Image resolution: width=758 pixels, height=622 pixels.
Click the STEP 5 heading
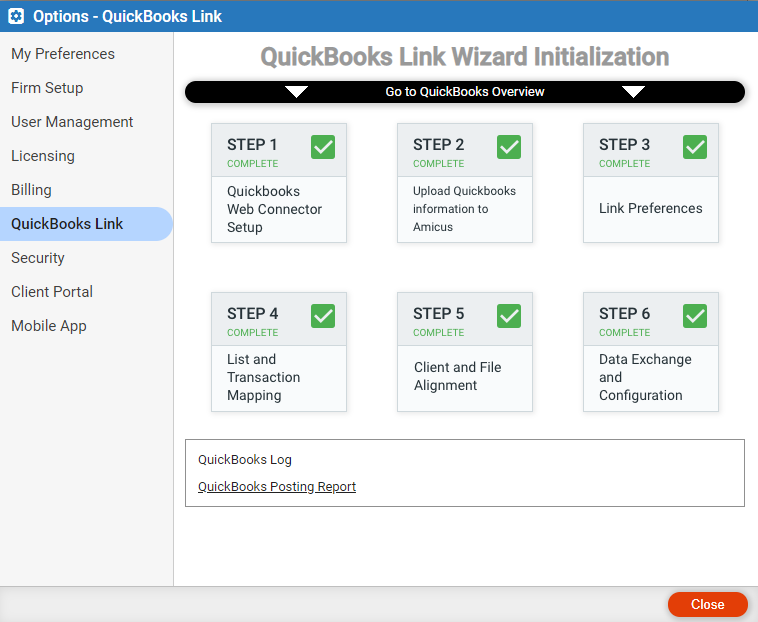(438, 314)
